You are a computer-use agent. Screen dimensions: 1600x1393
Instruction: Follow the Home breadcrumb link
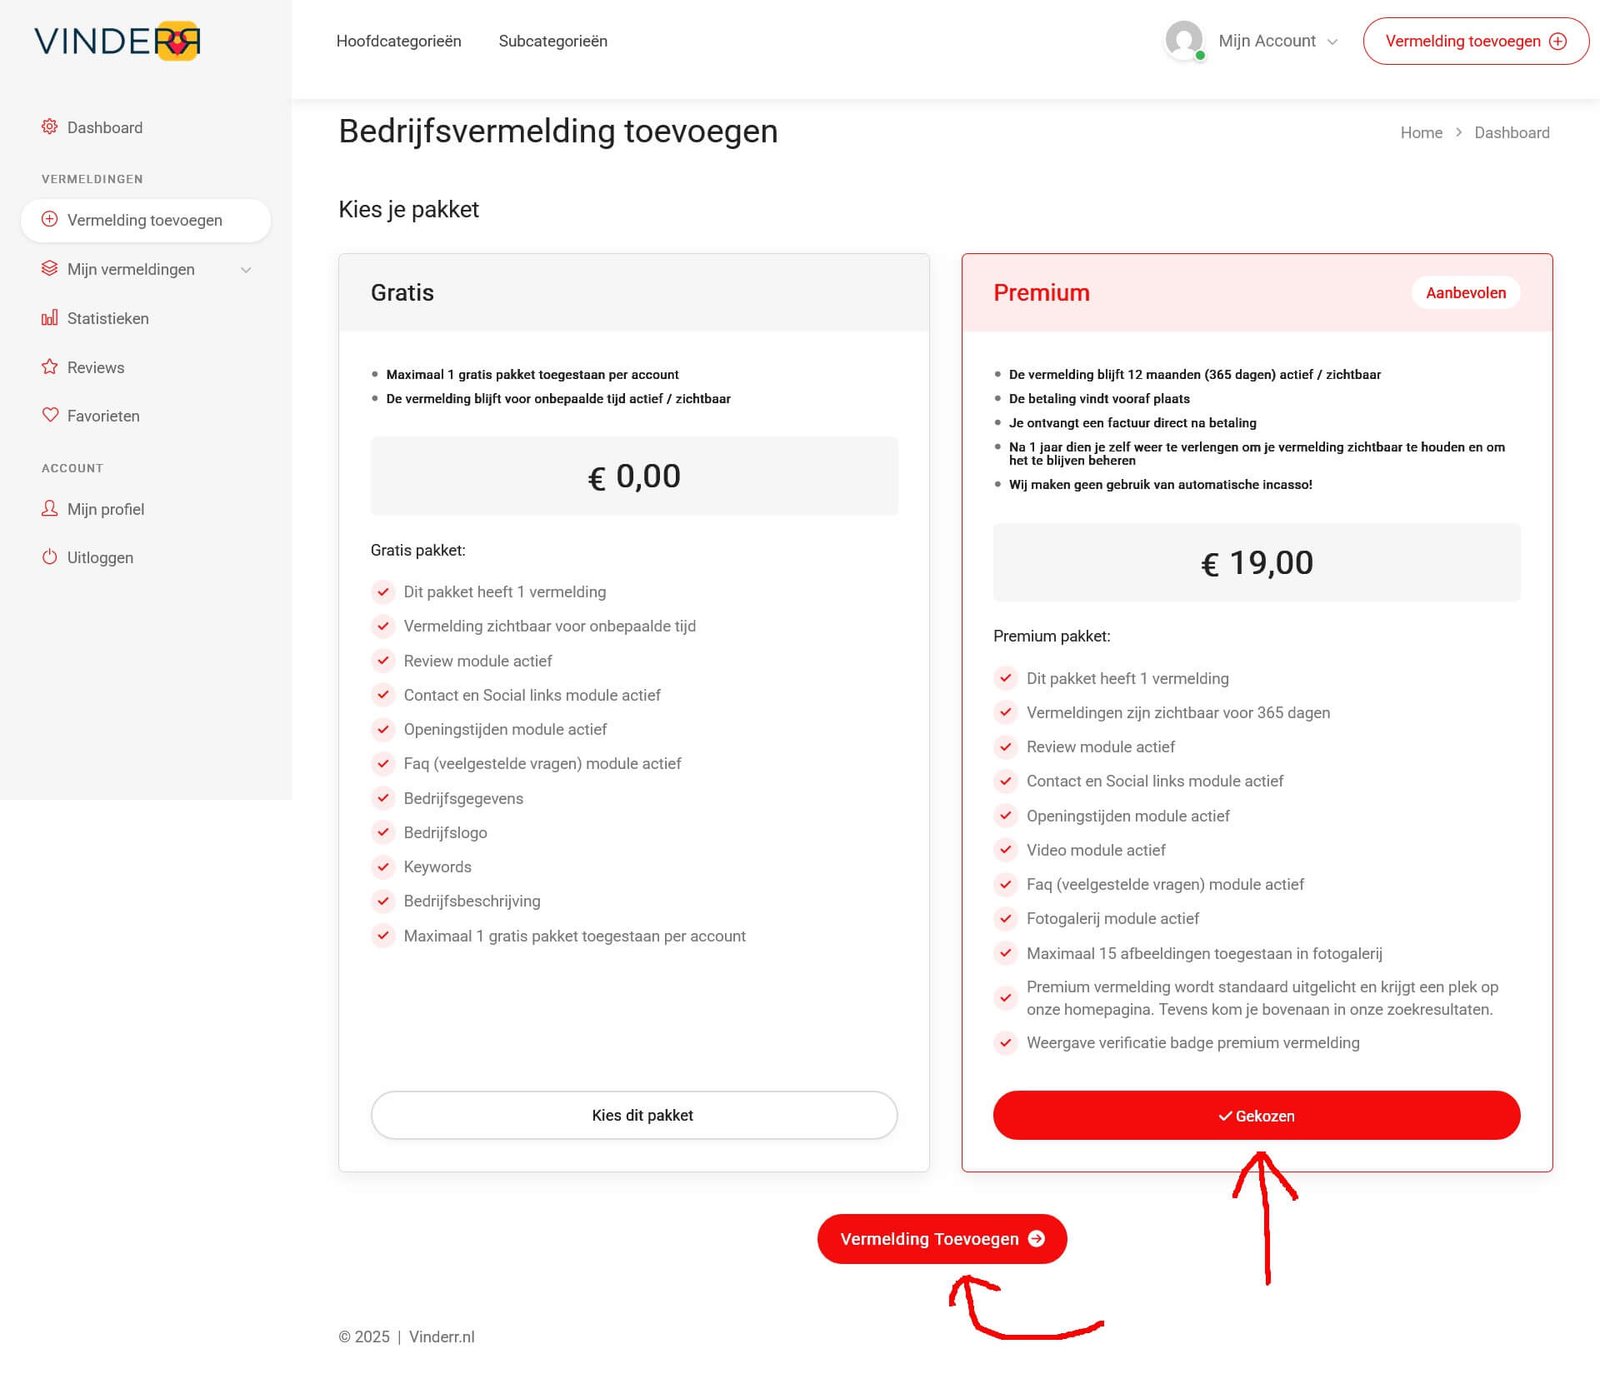click(x=1421, y=133)
